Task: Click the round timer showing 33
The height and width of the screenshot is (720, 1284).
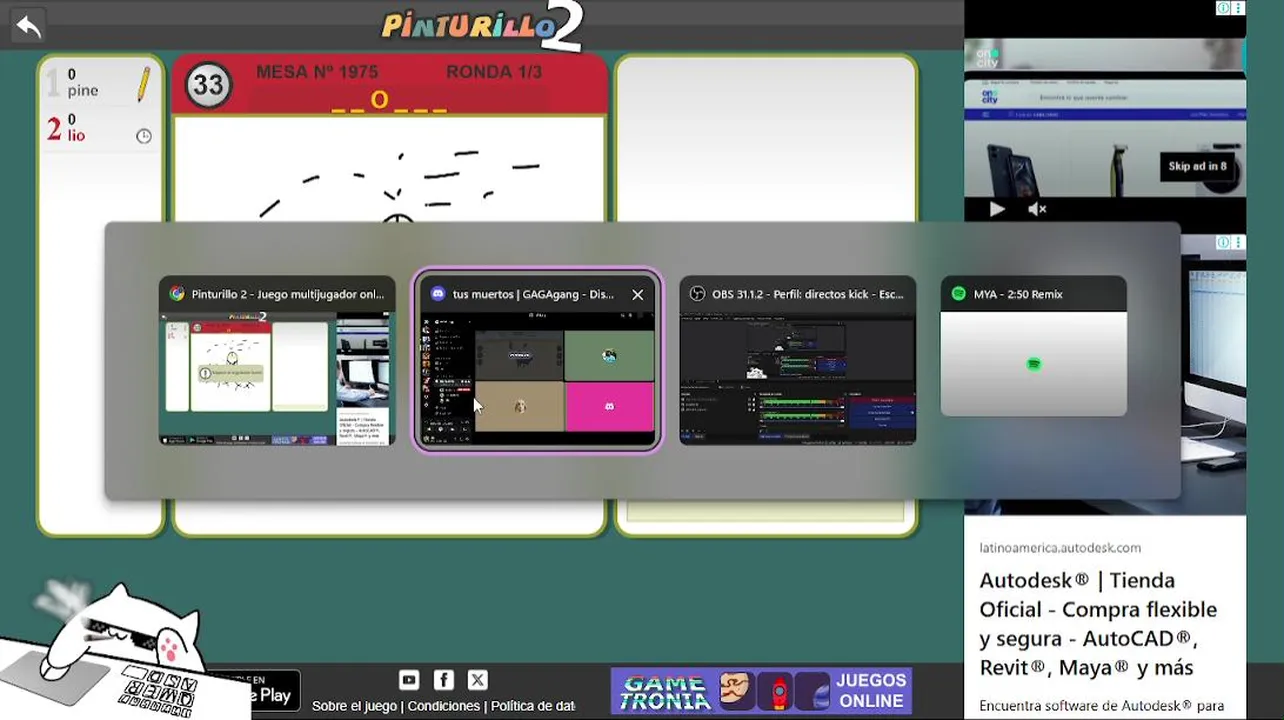Action: (x=208, y=85)
